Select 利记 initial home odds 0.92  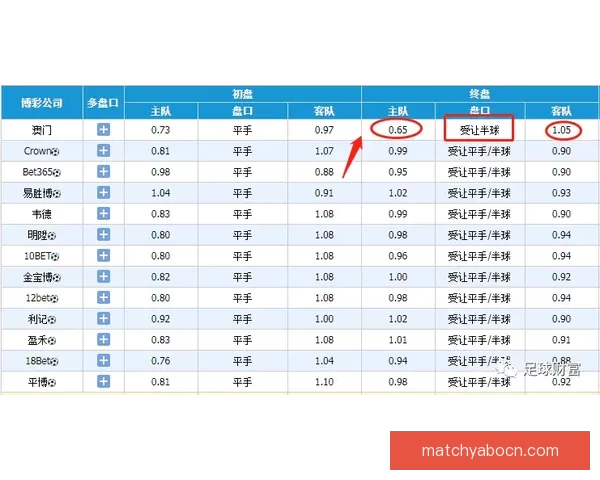pyautogui.click(x=161, y=319)
